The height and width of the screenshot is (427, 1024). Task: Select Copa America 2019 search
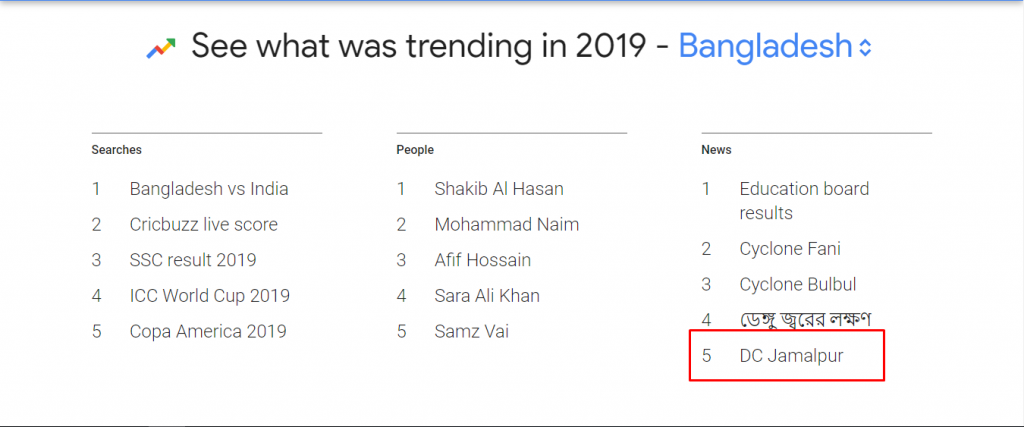pos(208,331)
